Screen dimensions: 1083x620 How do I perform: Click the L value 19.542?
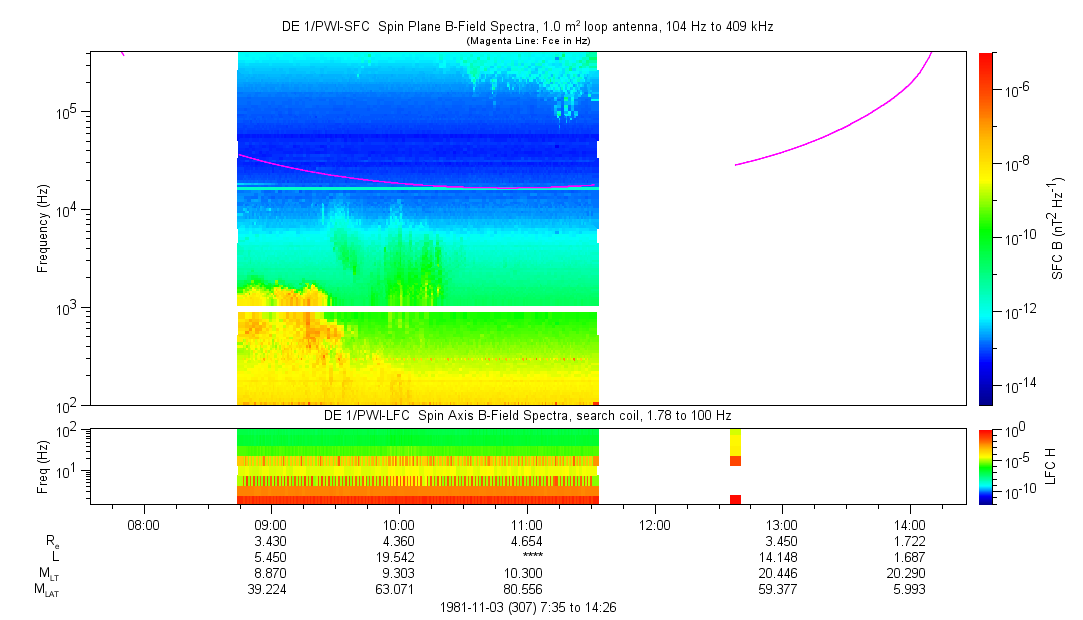[x=399, y=557]
